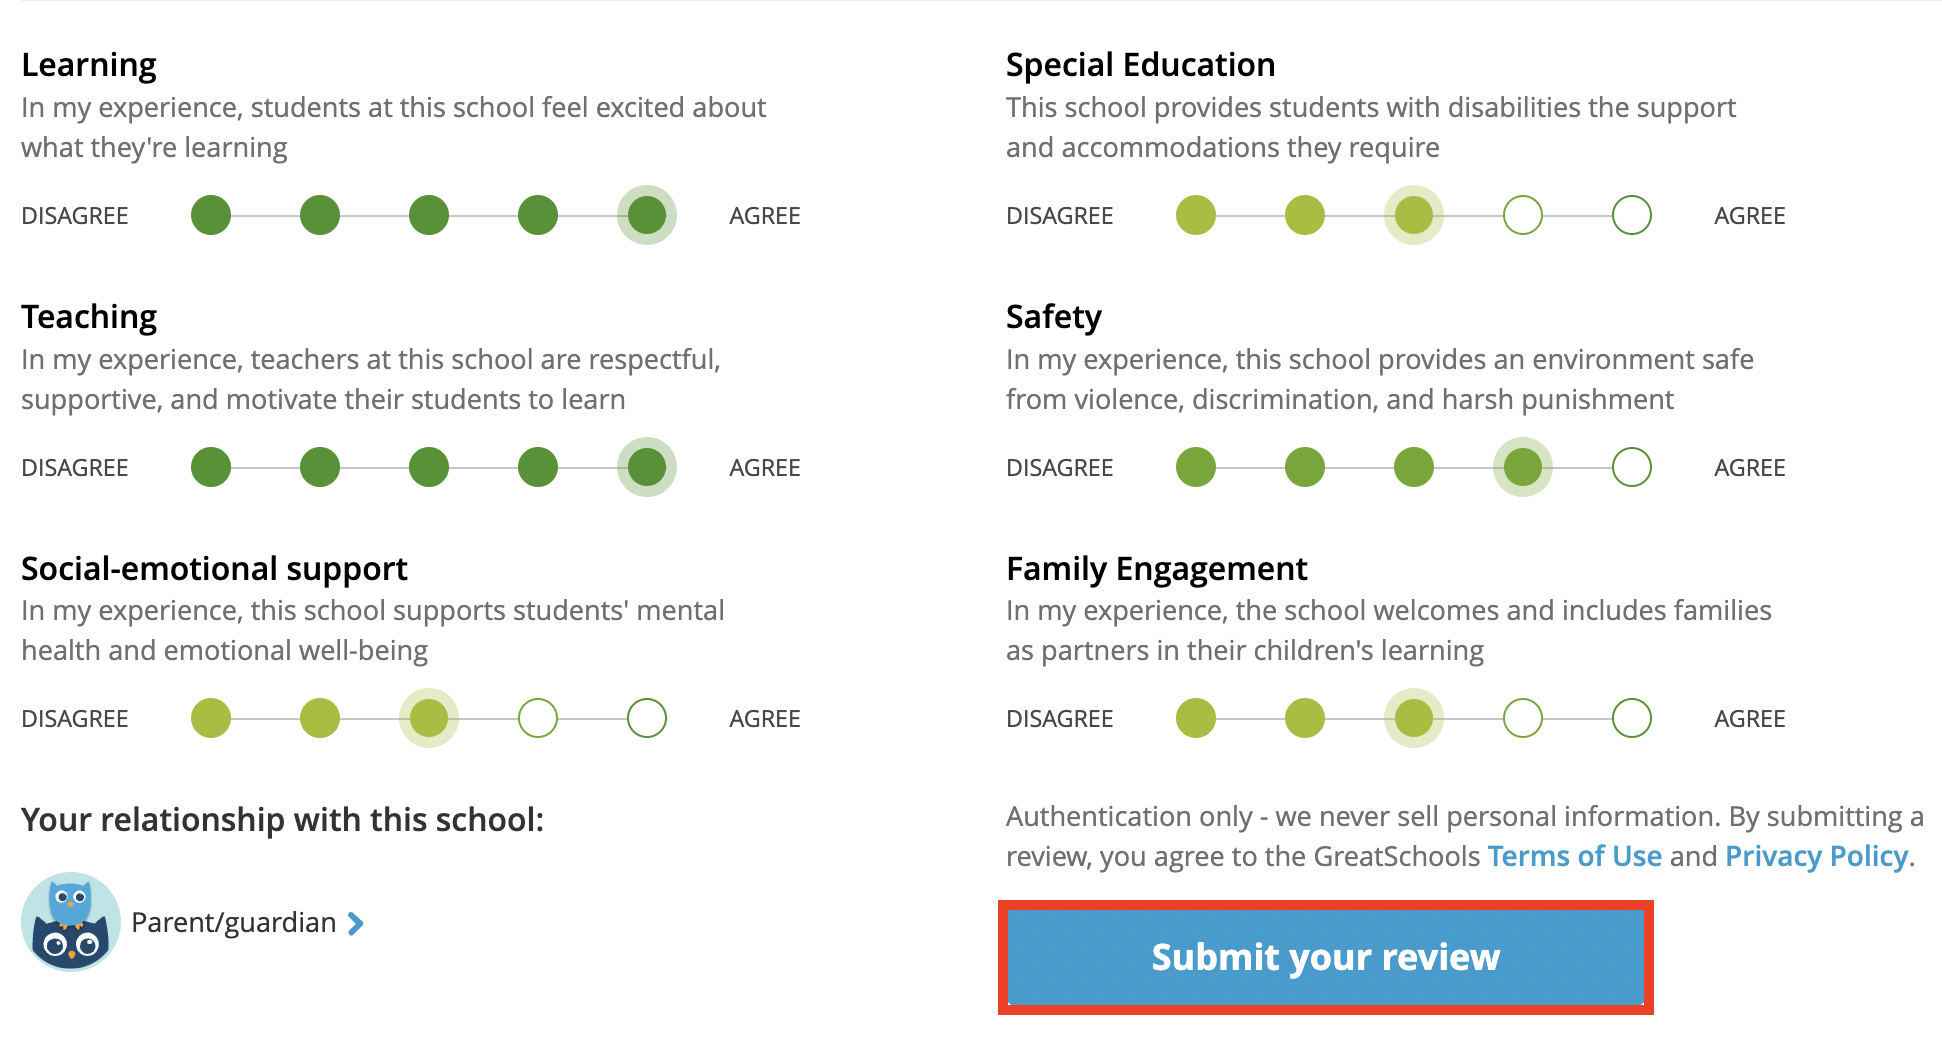Screen dimensions: 1942x1054
Task: Choose fifth dot for Social-emotional support
Action: (x=647, y=718)
